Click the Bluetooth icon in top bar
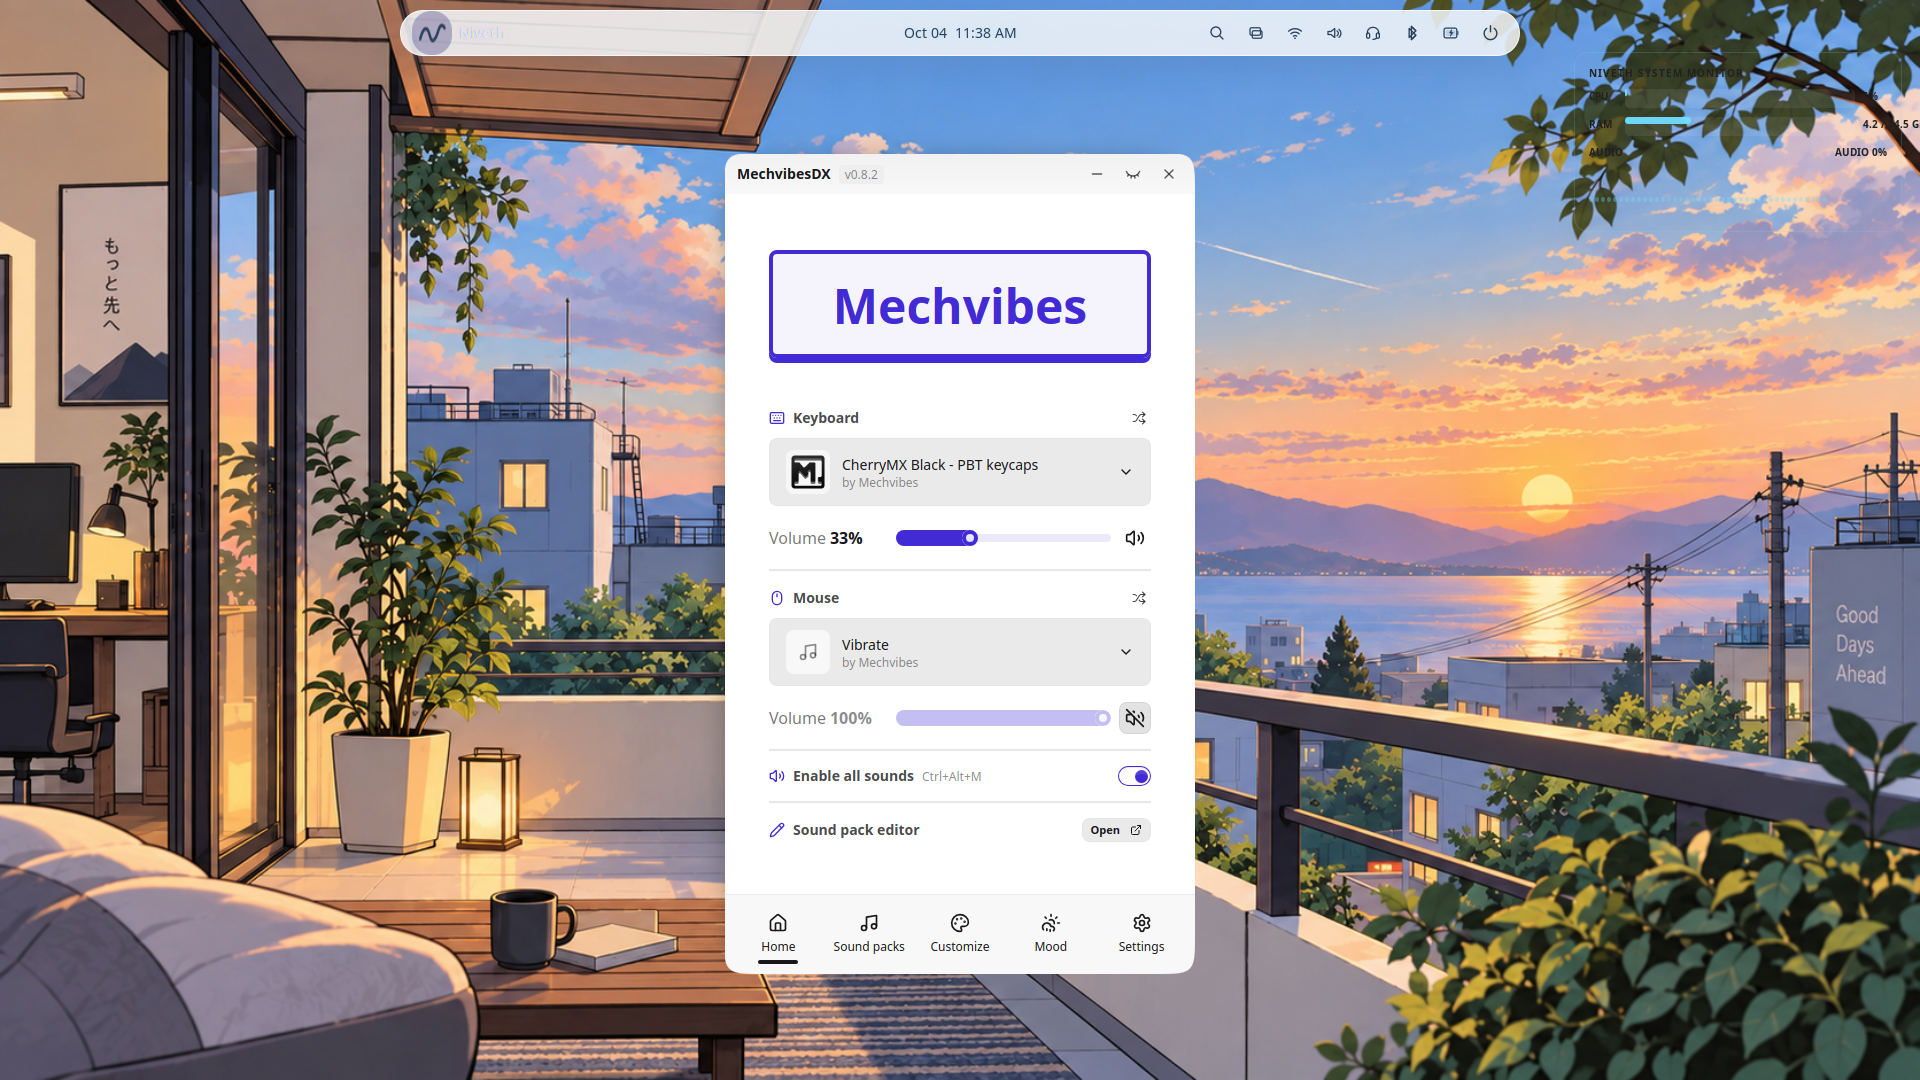1920x1080 pixels. [x=1412, y=33]
